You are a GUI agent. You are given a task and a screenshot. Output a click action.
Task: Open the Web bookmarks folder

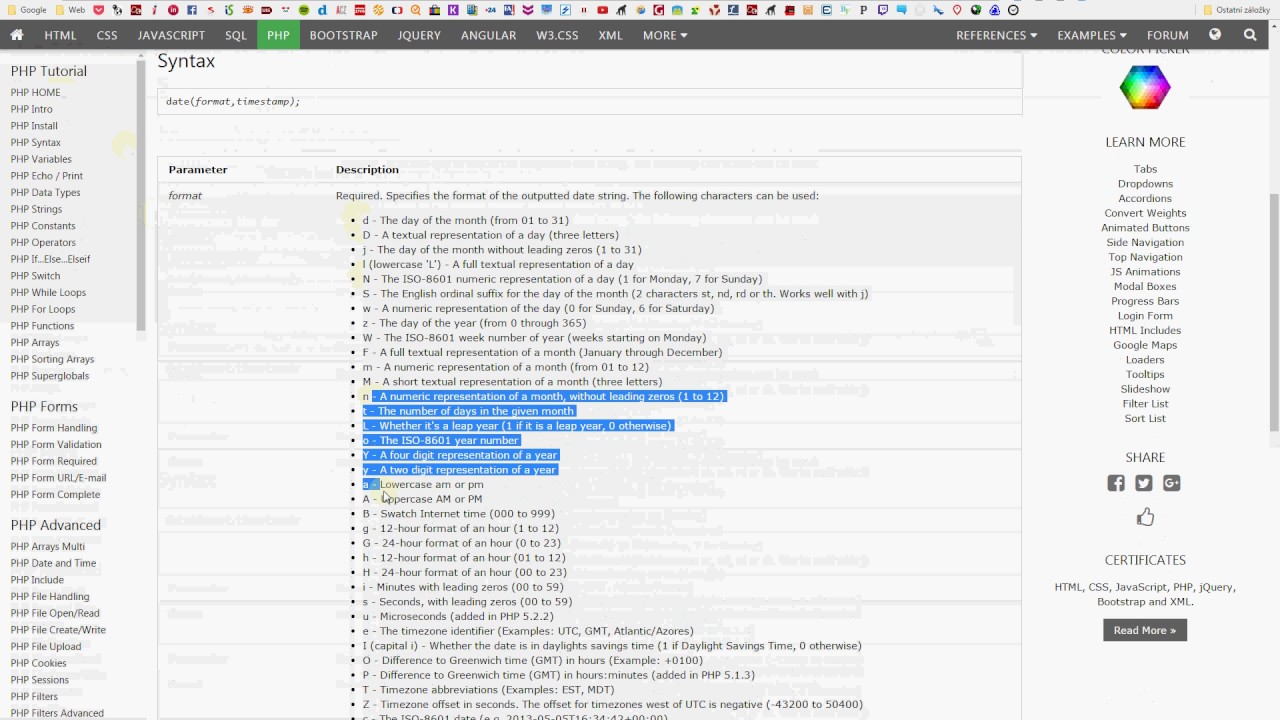[x=69, y=10]
